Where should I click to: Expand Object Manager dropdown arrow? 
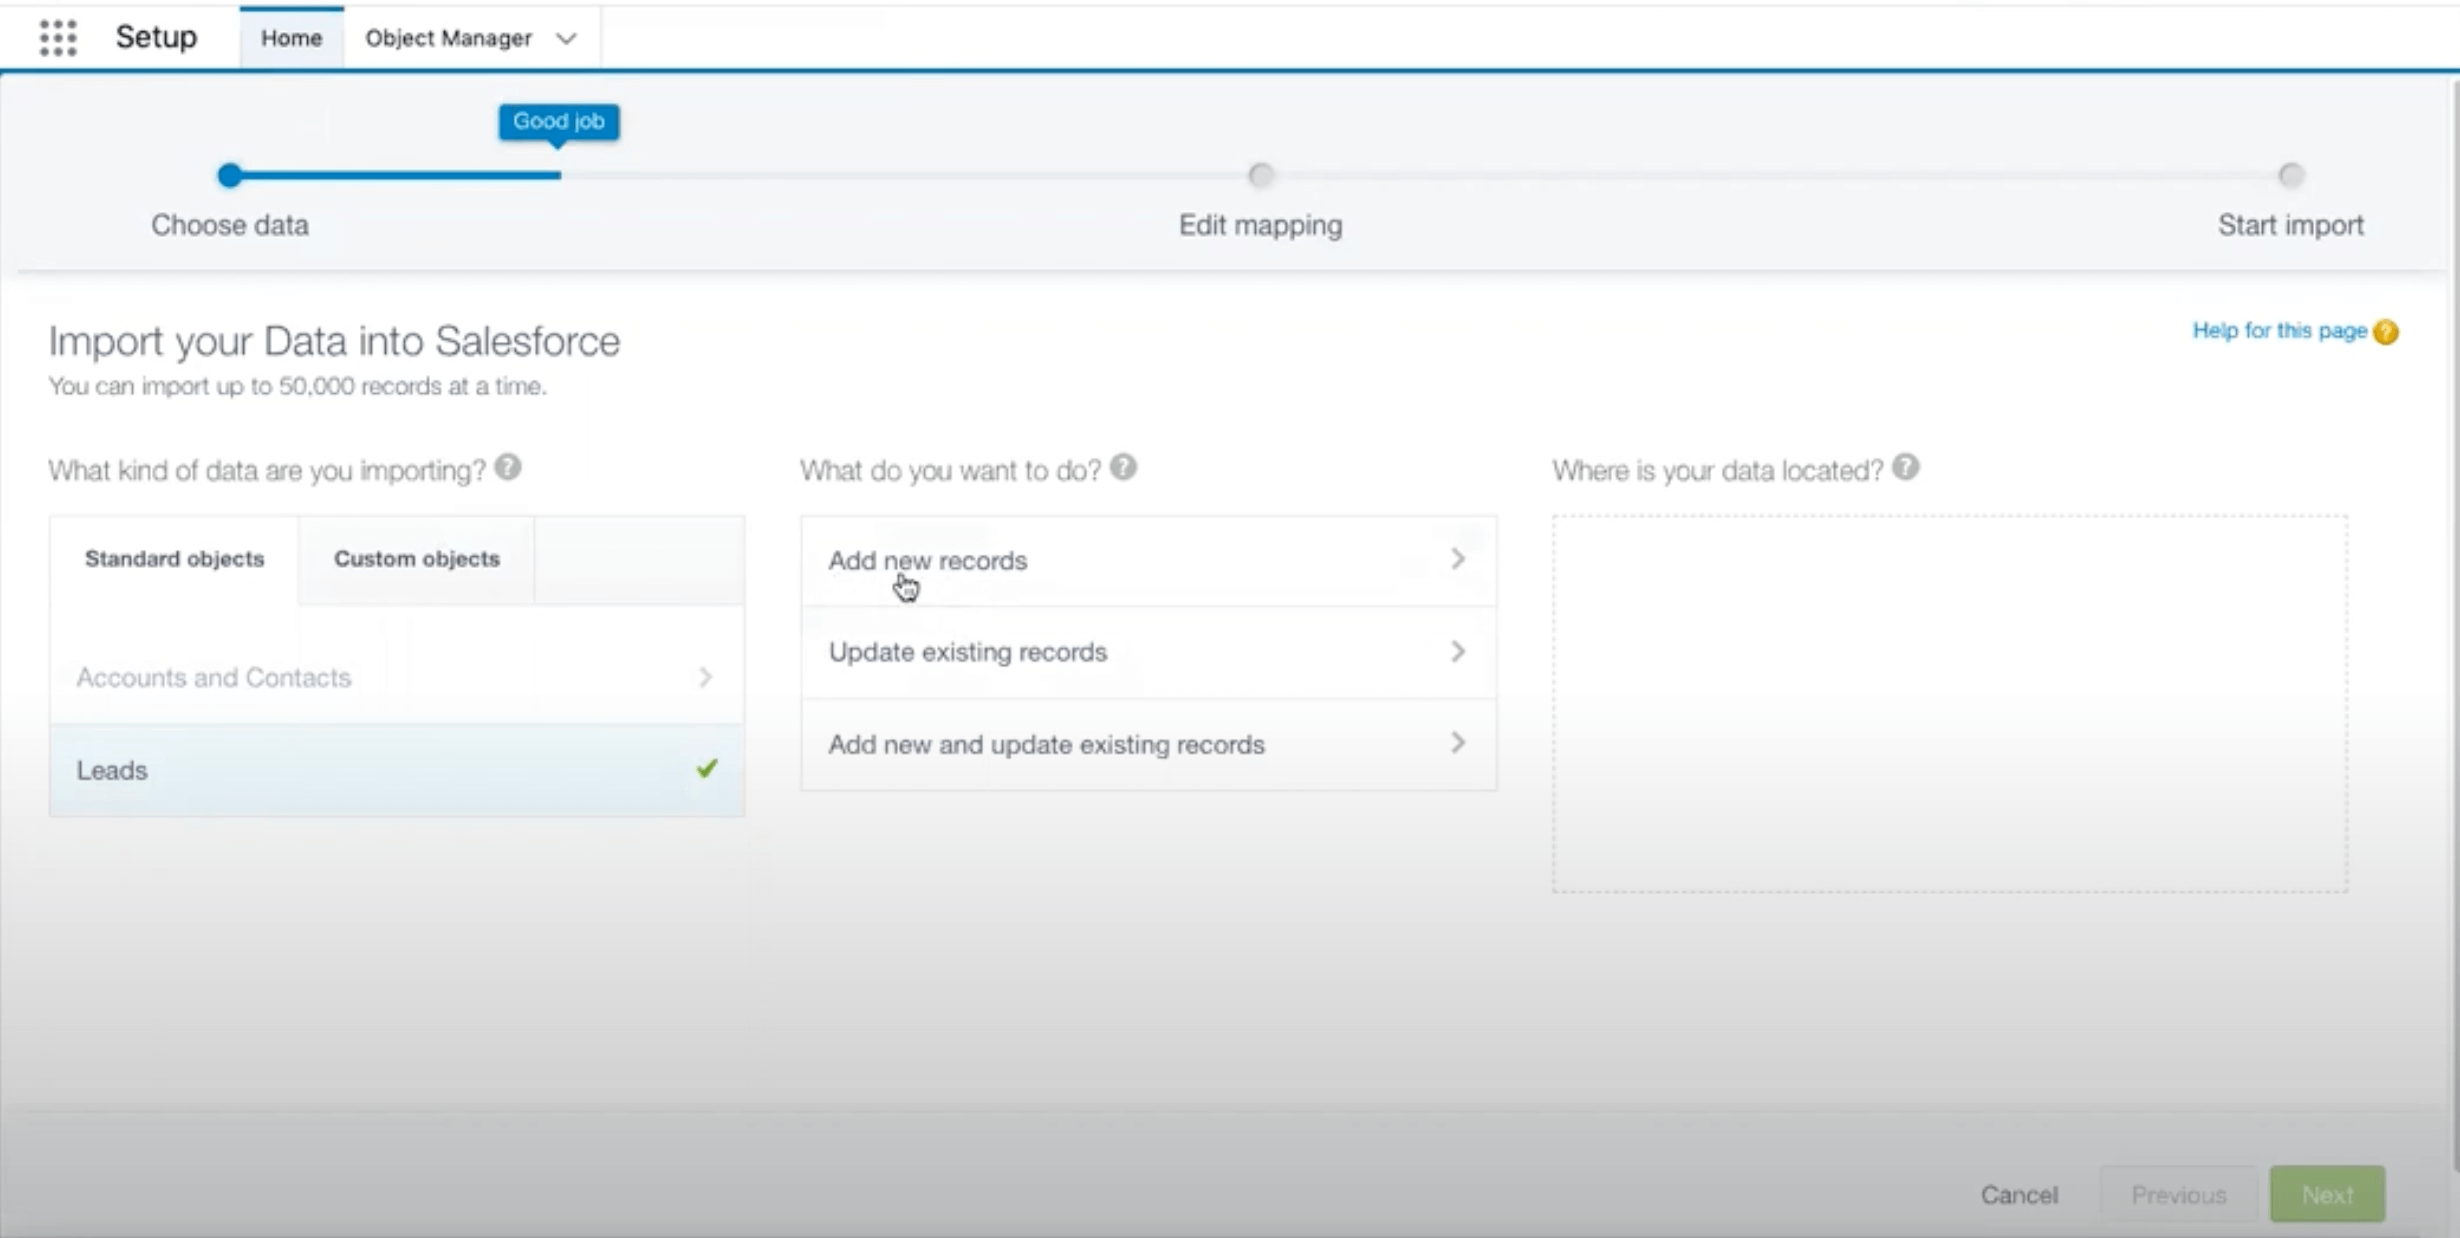pyautogui.click(x=567, y=38)
